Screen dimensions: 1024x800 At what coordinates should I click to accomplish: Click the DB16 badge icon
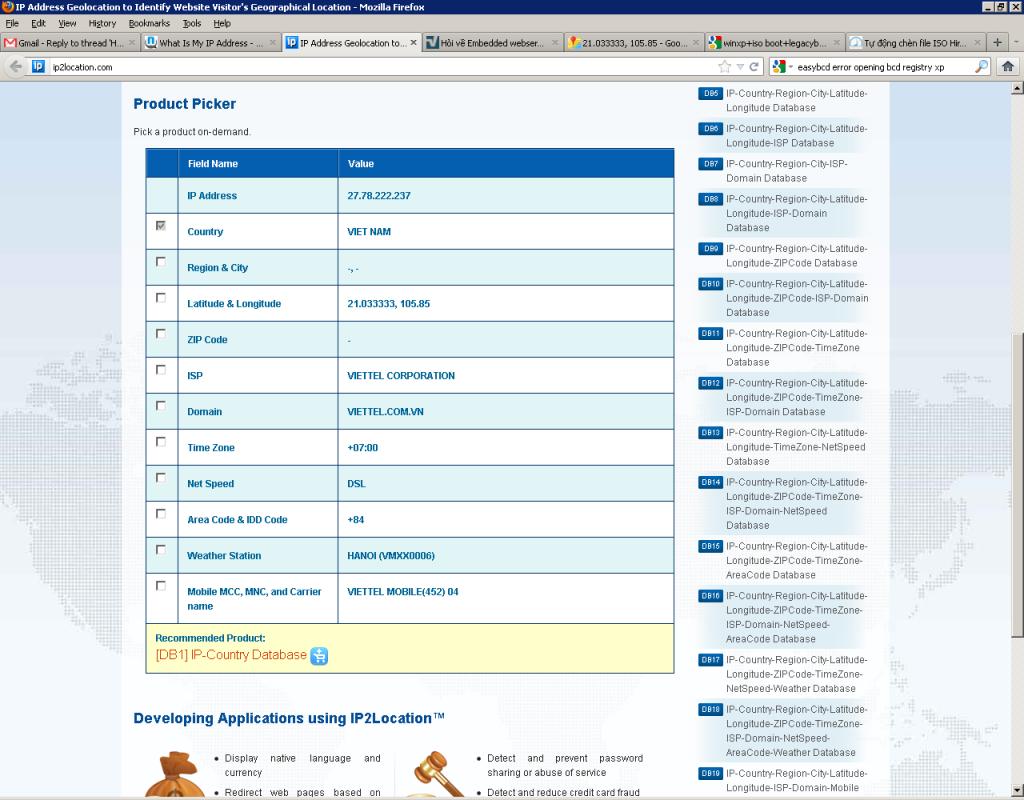710,596
